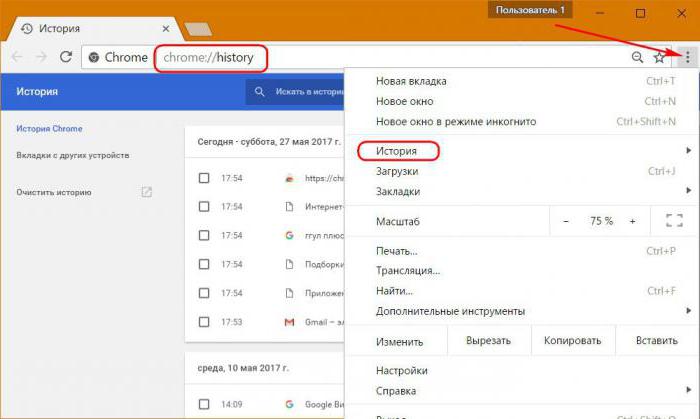Click the Gmail favicon in 17:53 entry

click(x=289, y=322)
